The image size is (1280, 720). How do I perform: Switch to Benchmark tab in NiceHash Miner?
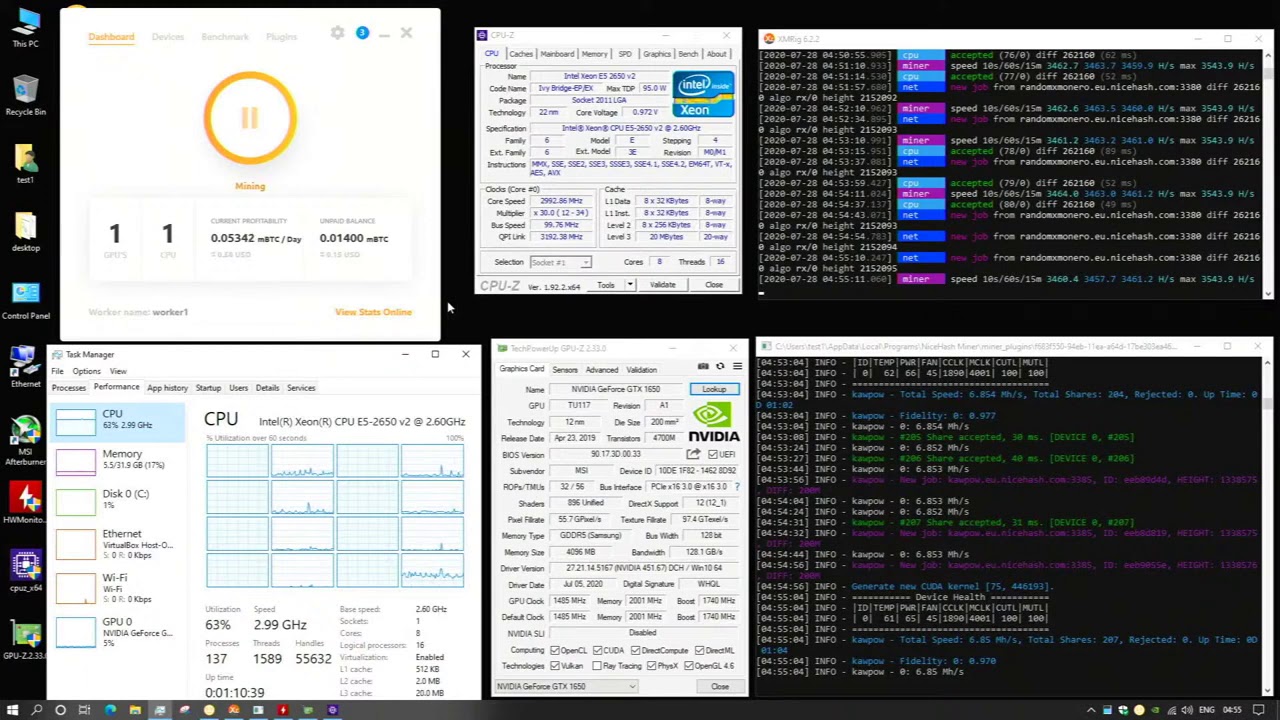[225, 37]
